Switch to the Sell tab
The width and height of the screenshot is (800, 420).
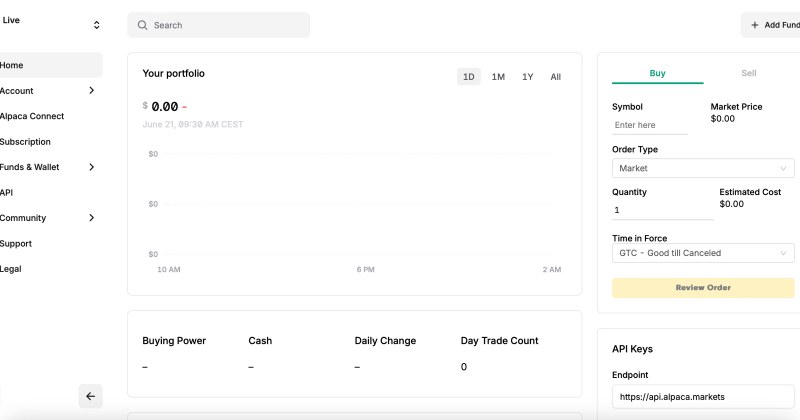point(748,73)
